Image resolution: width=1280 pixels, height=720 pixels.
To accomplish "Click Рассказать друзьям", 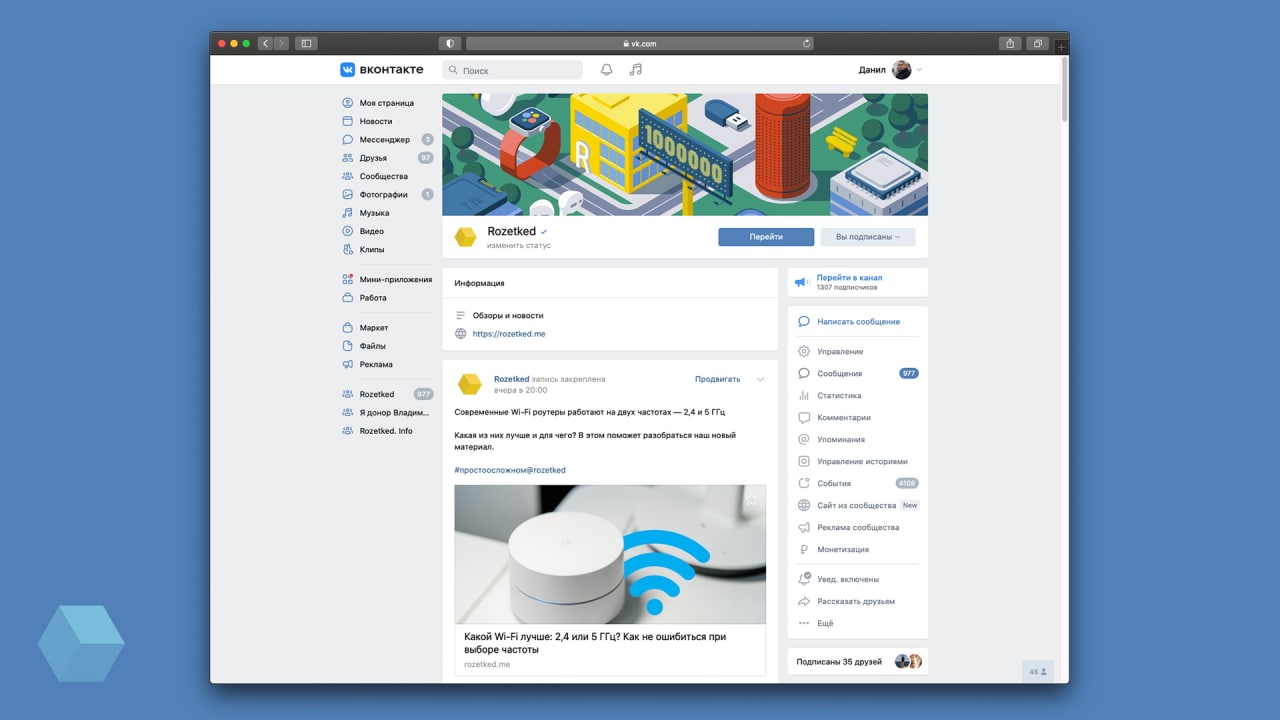I will [856, 602].
